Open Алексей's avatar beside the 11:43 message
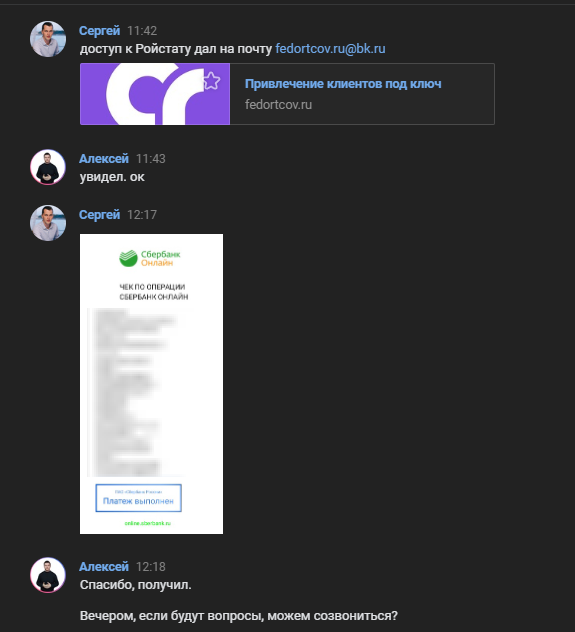 pyautogui.click(x=48, y=167)
